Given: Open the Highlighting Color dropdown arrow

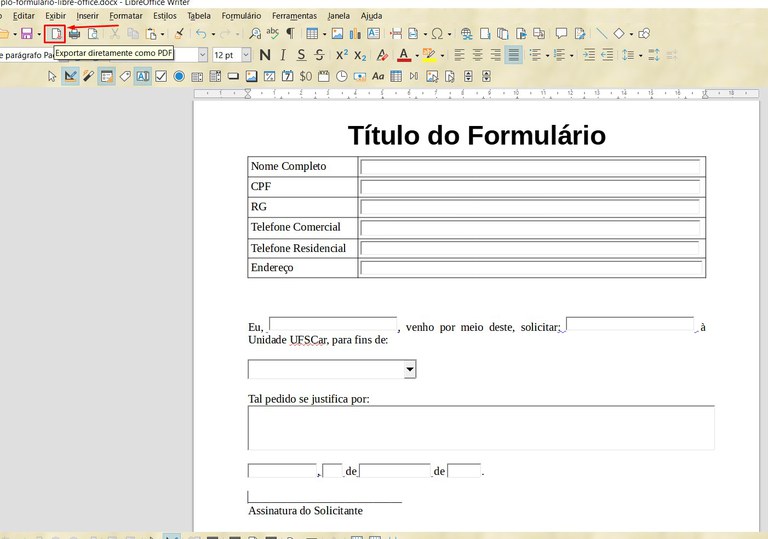Looking at the screenshot, I should pos(442,55).
